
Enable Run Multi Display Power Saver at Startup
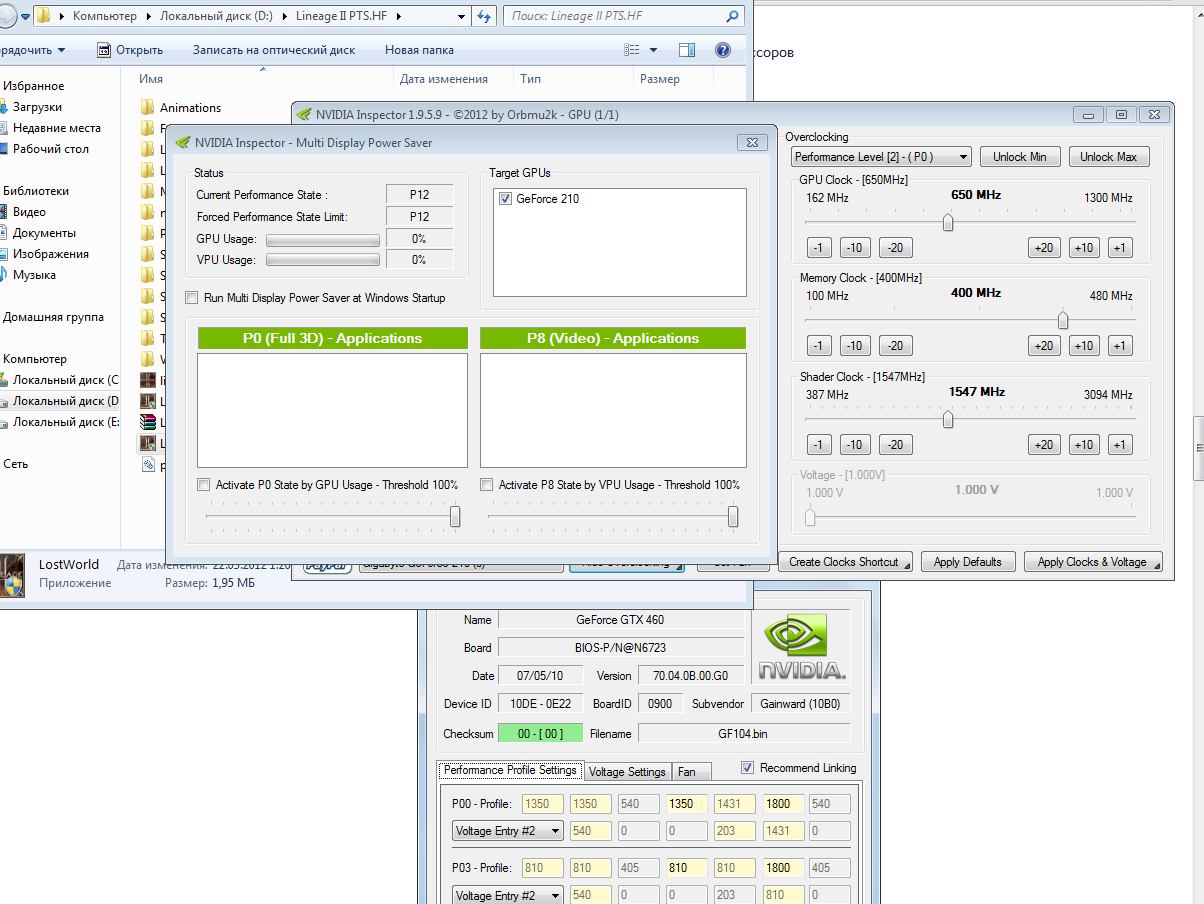tap(192, 298)
